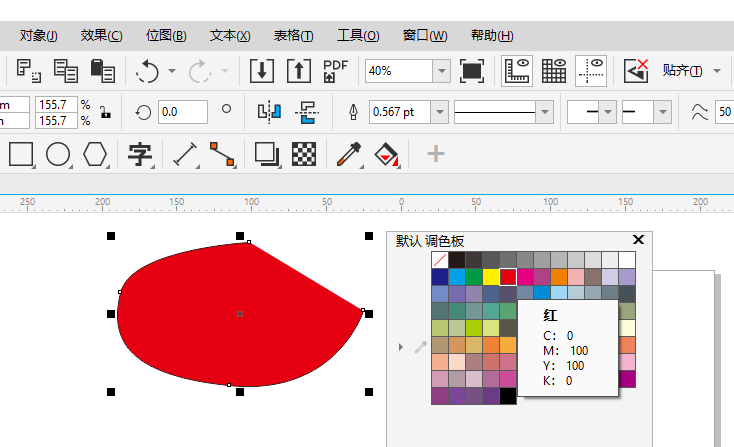This screenshot has width=734, height=447.
Task: Click the Paste clipboard icon
Action: [102, 71]
